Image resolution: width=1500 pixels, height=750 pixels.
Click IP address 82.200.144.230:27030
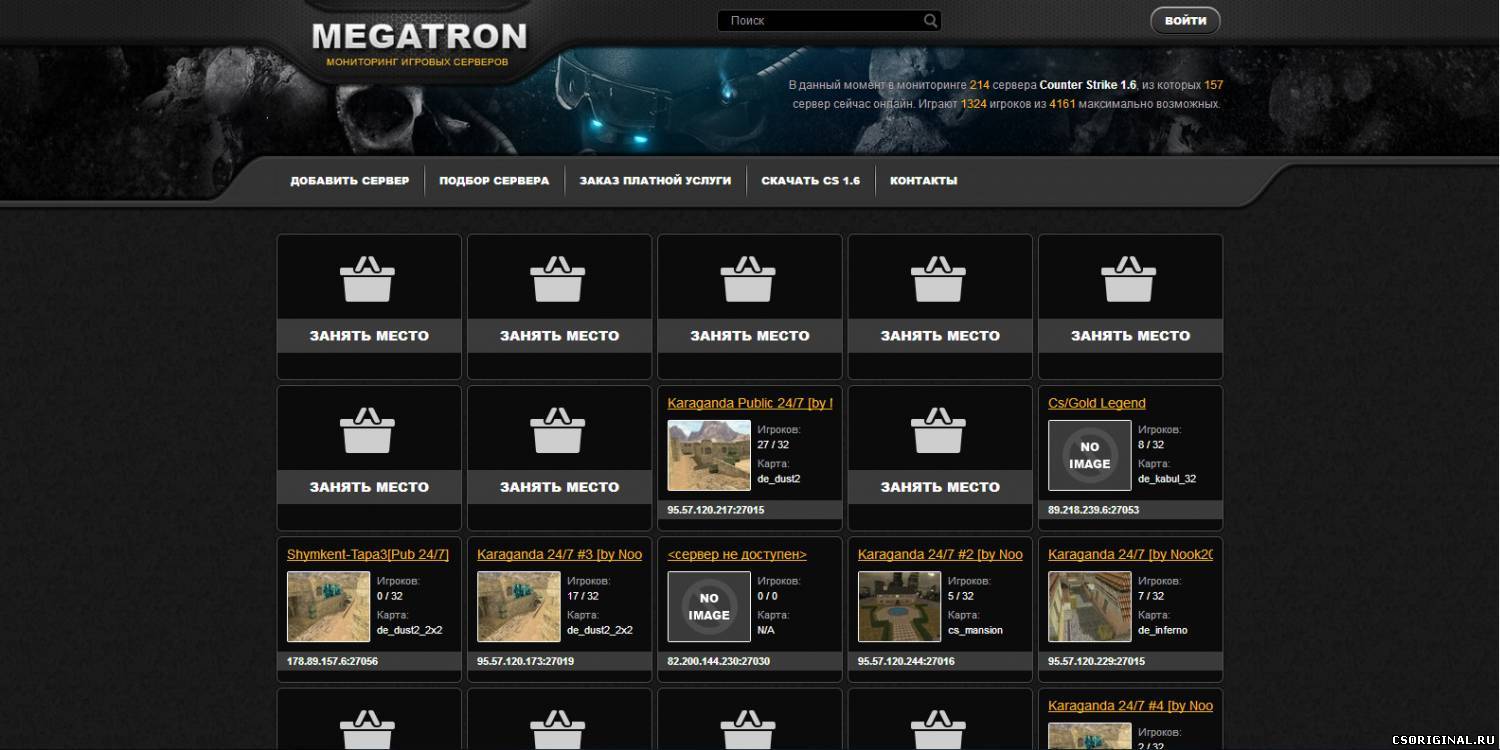718,661
